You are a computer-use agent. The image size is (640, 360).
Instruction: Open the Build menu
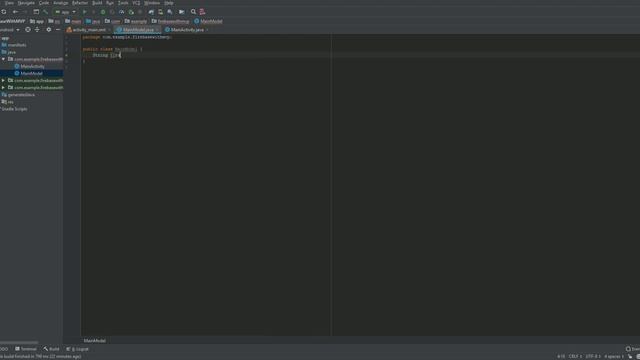[97, 3]
